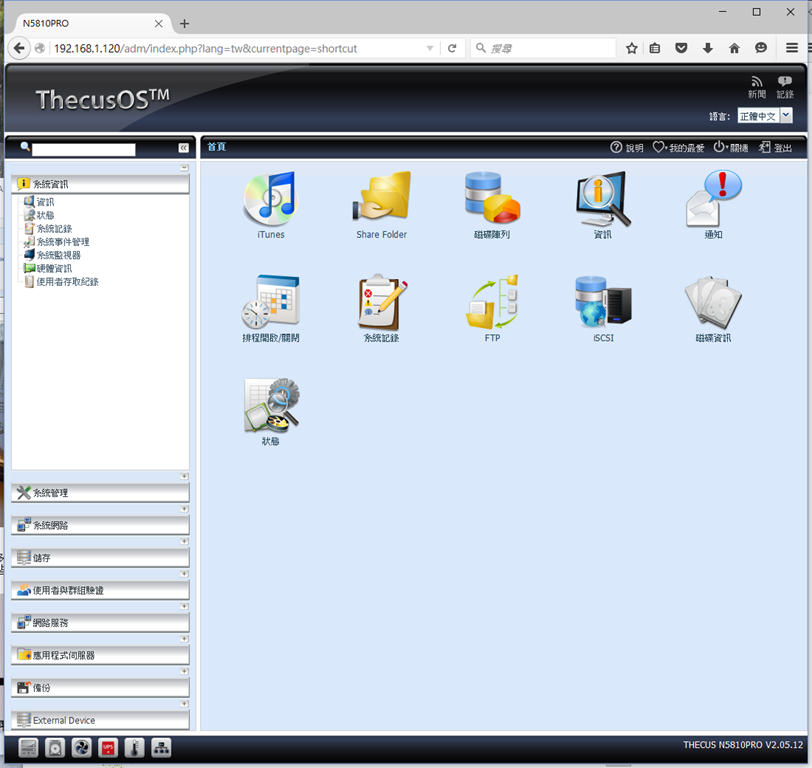Open the 磁碟陣列 RAID shortcut icon
Image resolution: width=812 pixels, height=768 pixels.
(492, 199)
